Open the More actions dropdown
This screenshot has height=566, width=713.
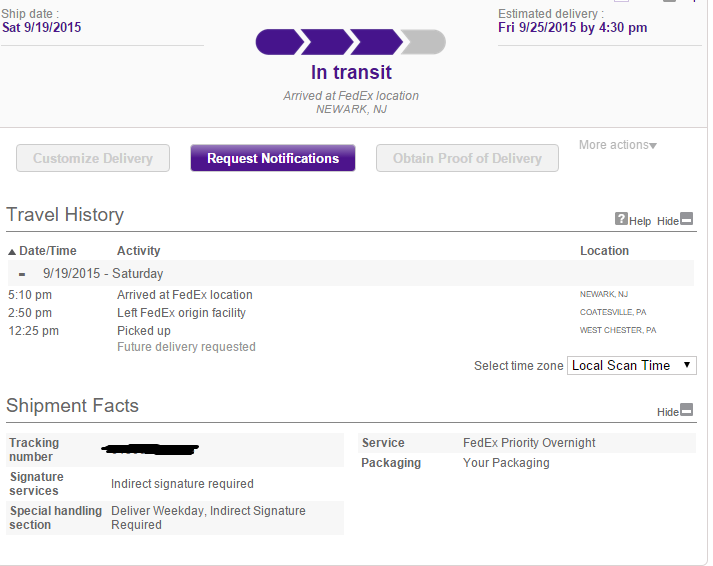[617, 145]
